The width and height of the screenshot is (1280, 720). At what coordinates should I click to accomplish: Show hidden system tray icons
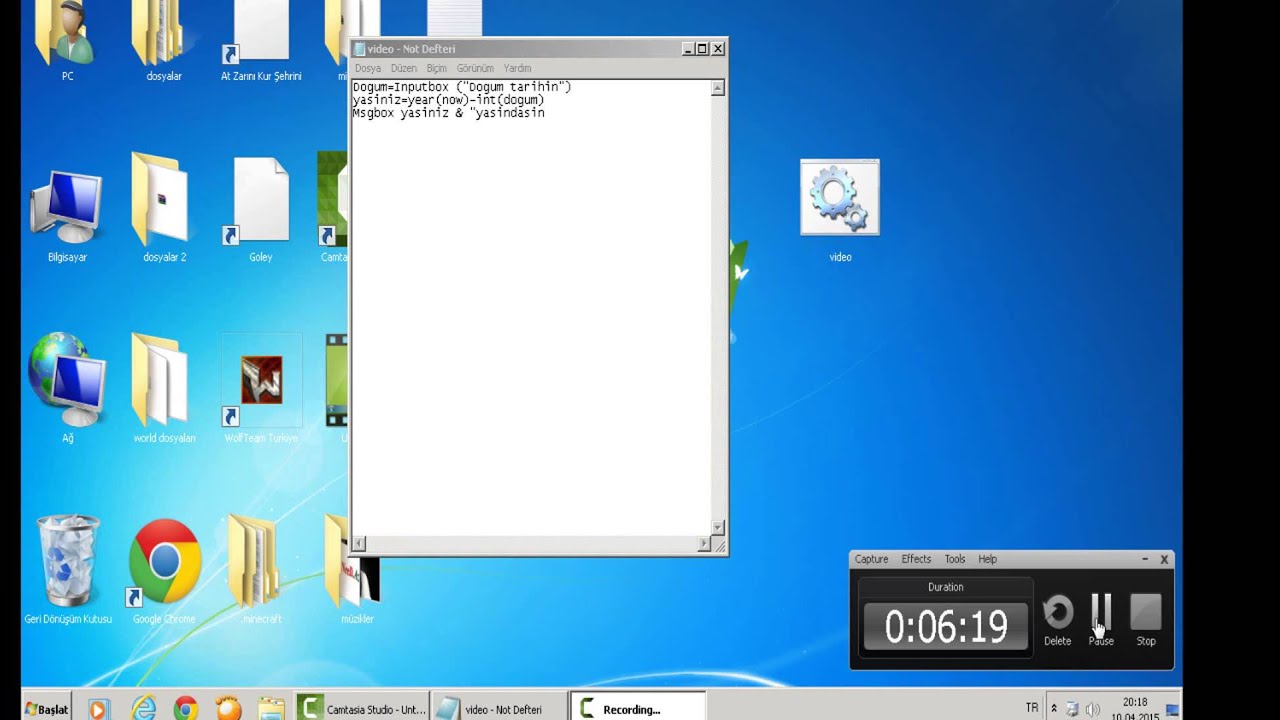click(x=1053, y=709)
